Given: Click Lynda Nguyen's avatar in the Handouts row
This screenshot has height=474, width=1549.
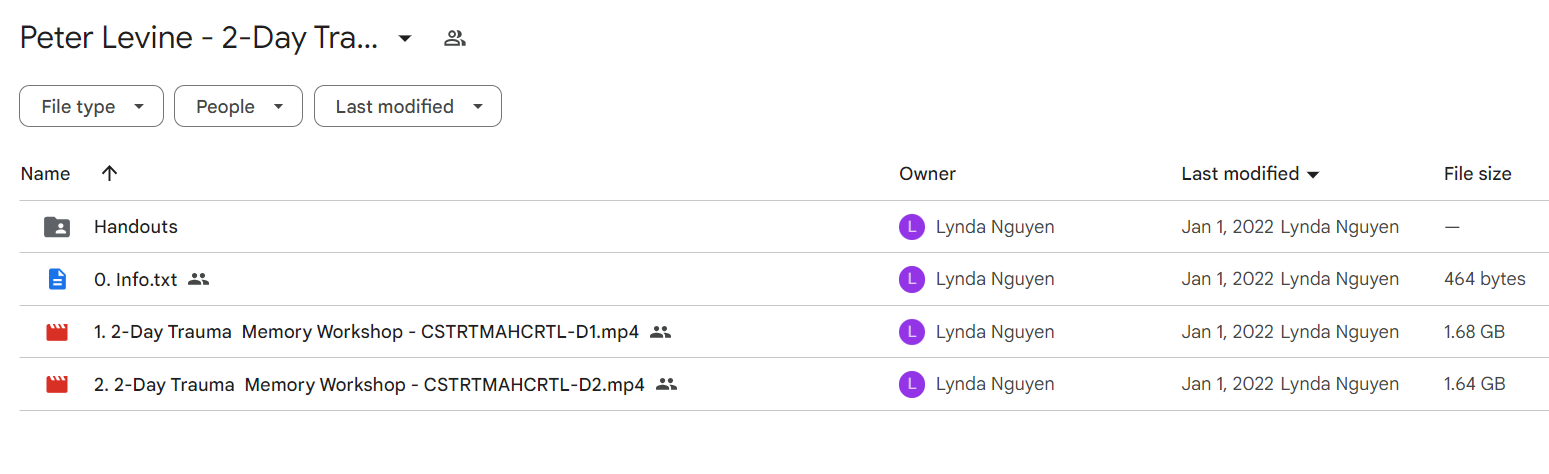Looking at the screenshot, I should tap(911, 227).
